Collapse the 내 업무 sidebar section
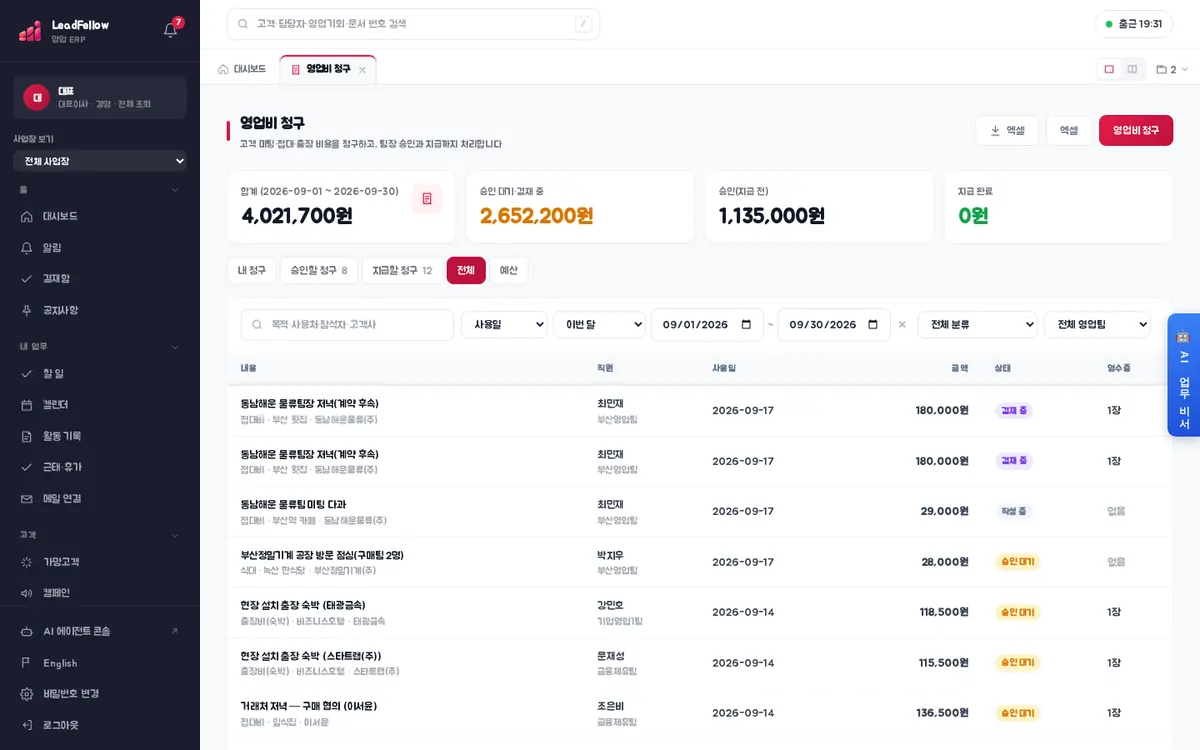The width and height of the screenshot is (1200, 750). click(x=175, y=347)
